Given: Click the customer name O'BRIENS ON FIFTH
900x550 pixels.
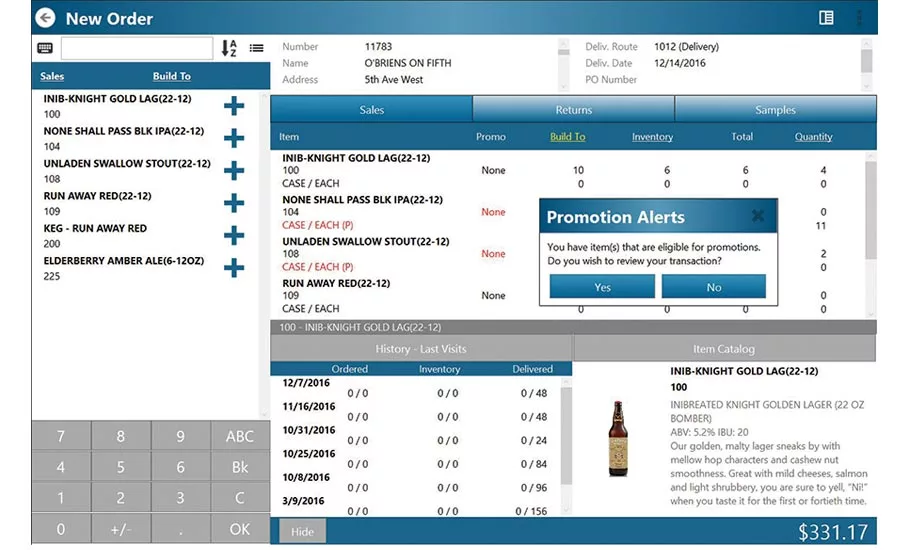Looking at the screenshot, I should (x=408, y=63).
